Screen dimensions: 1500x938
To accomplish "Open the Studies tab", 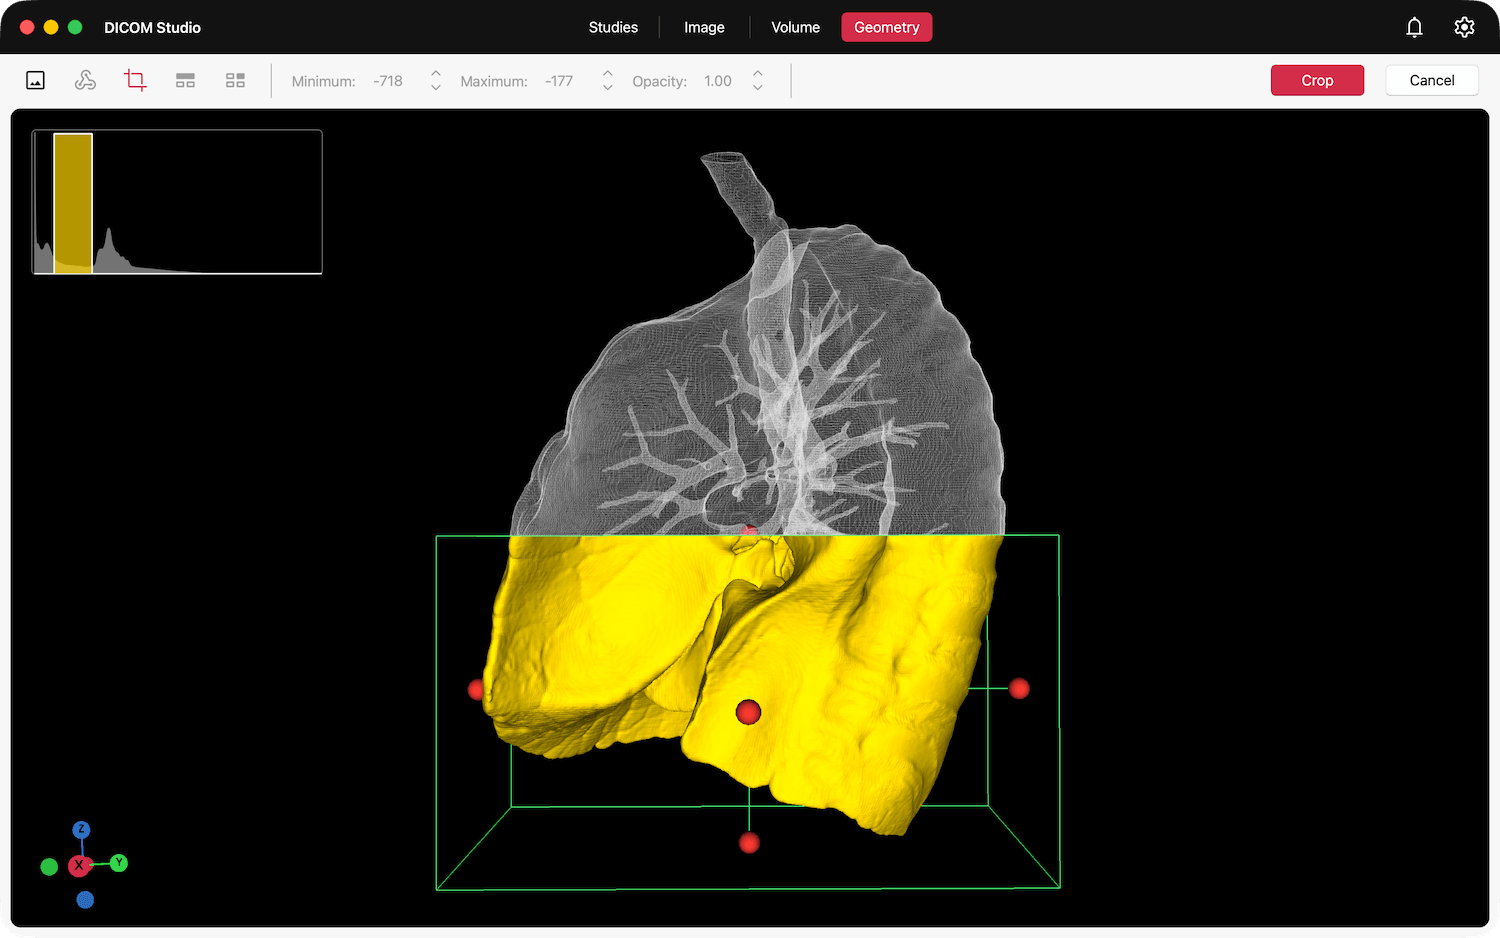I will (x=613, y=27).
